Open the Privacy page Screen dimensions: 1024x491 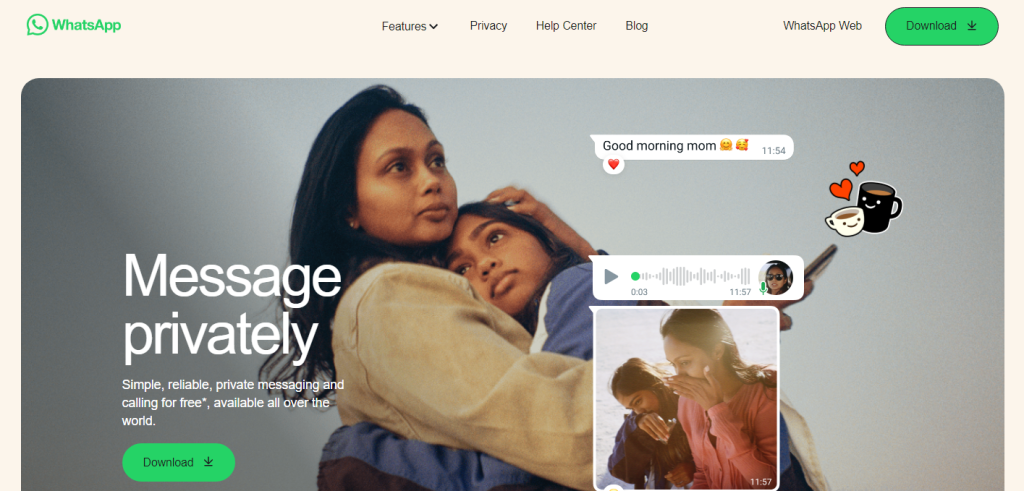point(488,25)
